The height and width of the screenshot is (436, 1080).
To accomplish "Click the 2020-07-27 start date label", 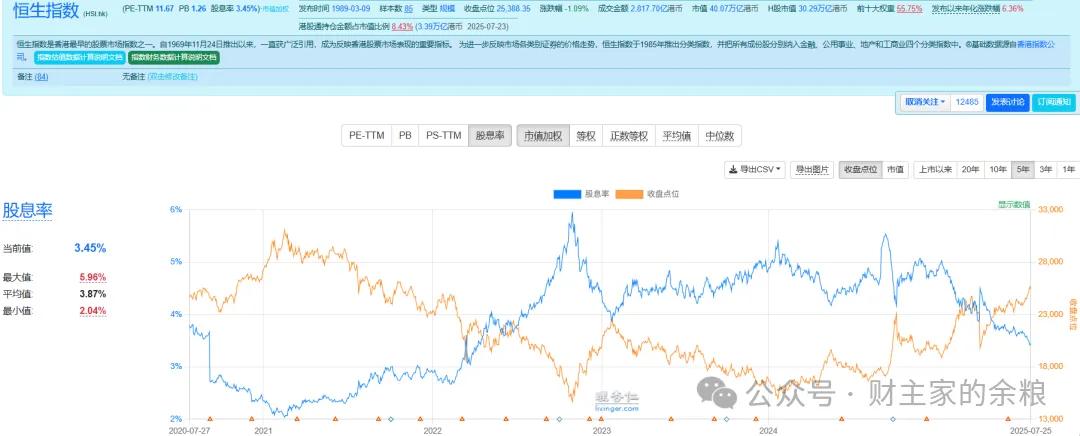I will [x=189, y=430].
